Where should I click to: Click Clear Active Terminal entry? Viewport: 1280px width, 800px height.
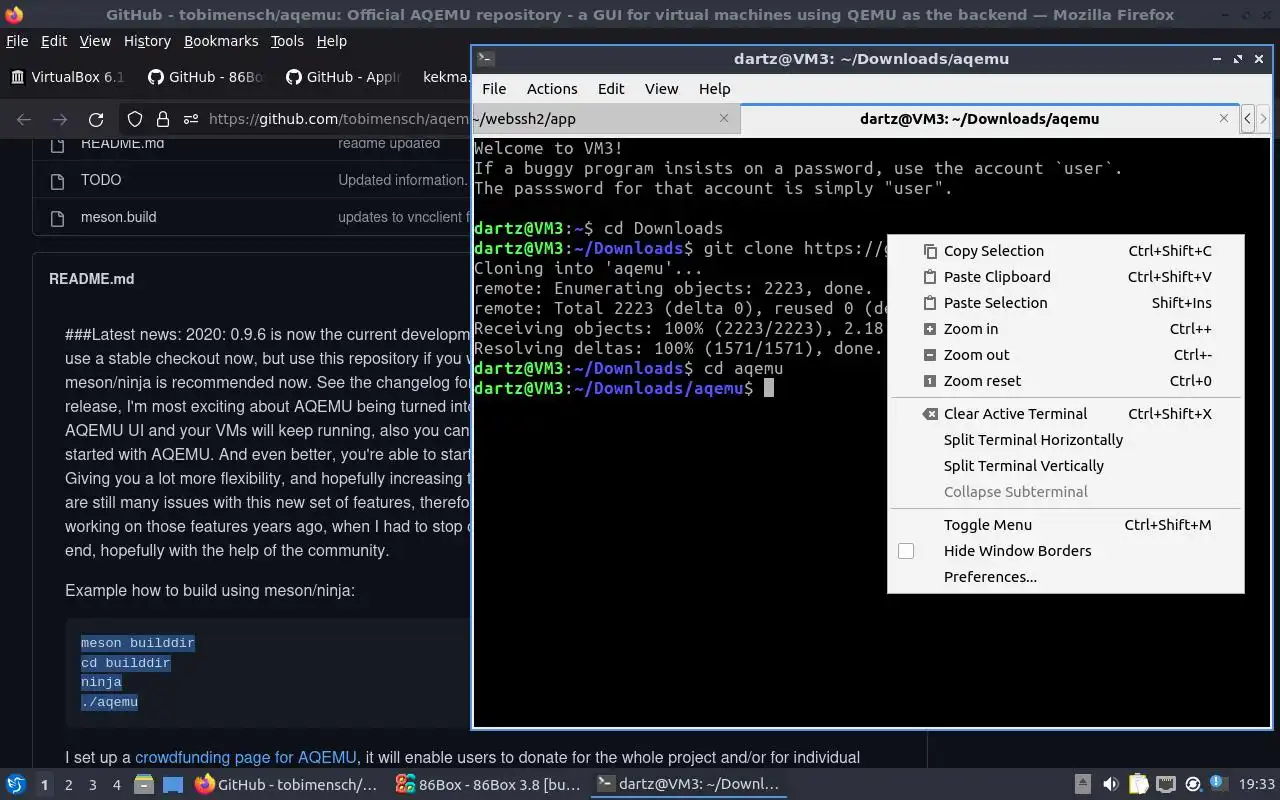pos(1066,414)
